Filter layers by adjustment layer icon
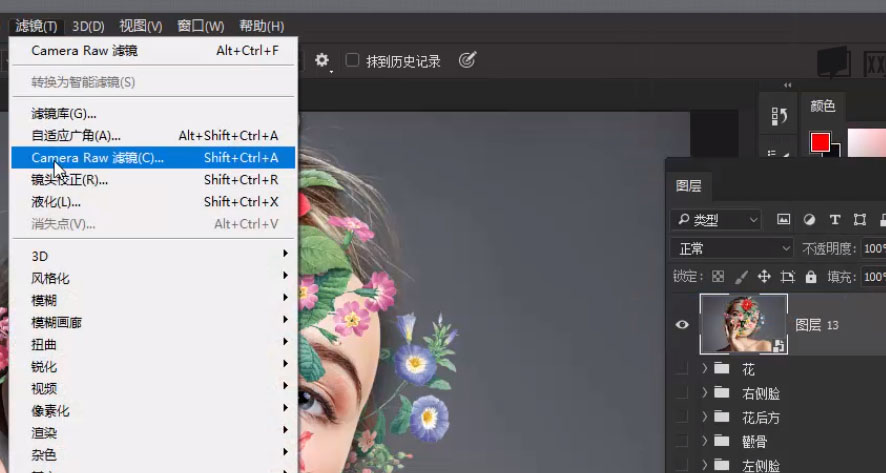This screenshot has height=473, width=886. coord(809,220)
